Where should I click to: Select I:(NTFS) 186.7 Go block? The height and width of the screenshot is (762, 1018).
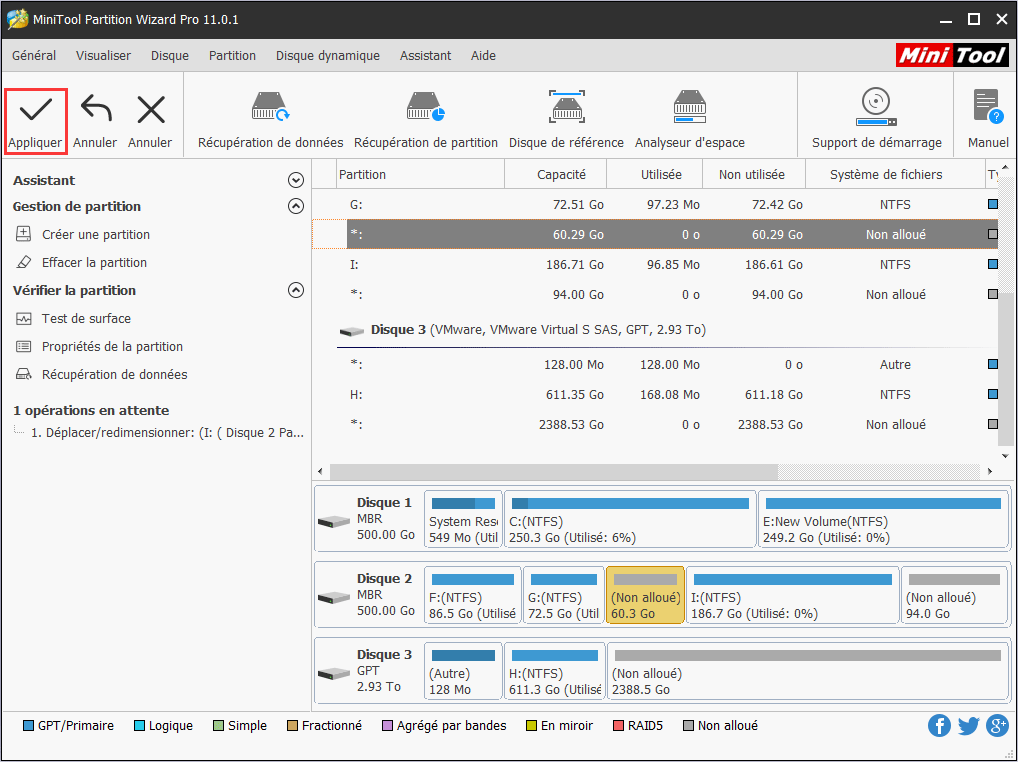(793, 595)
